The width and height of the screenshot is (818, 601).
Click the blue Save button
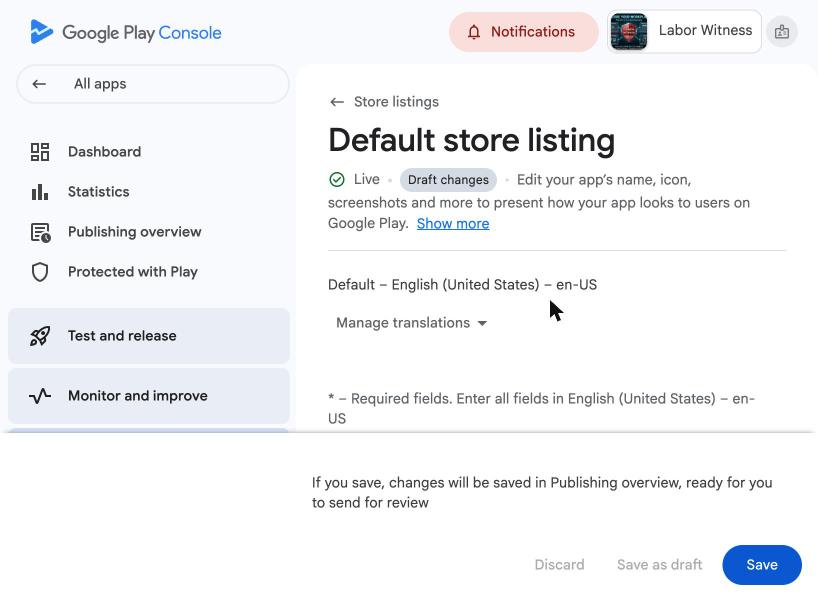[x=762, y=565]
